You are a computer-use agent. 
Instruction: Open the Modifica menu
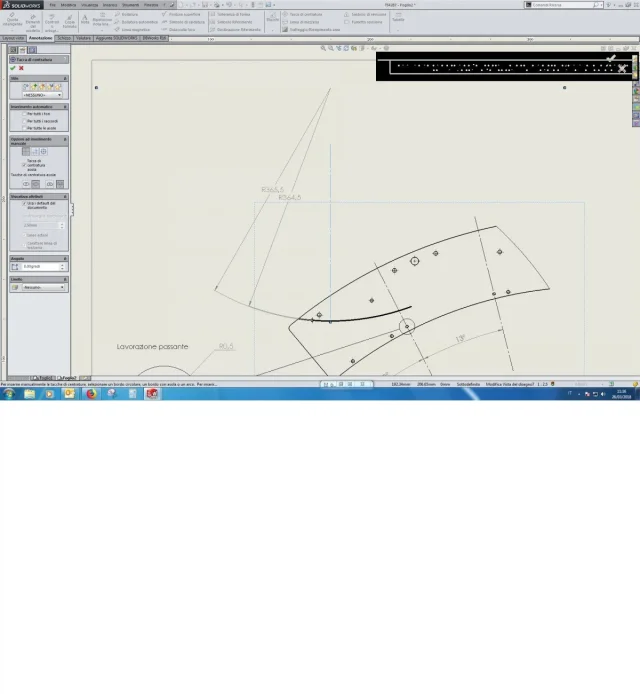coord(68,5)
